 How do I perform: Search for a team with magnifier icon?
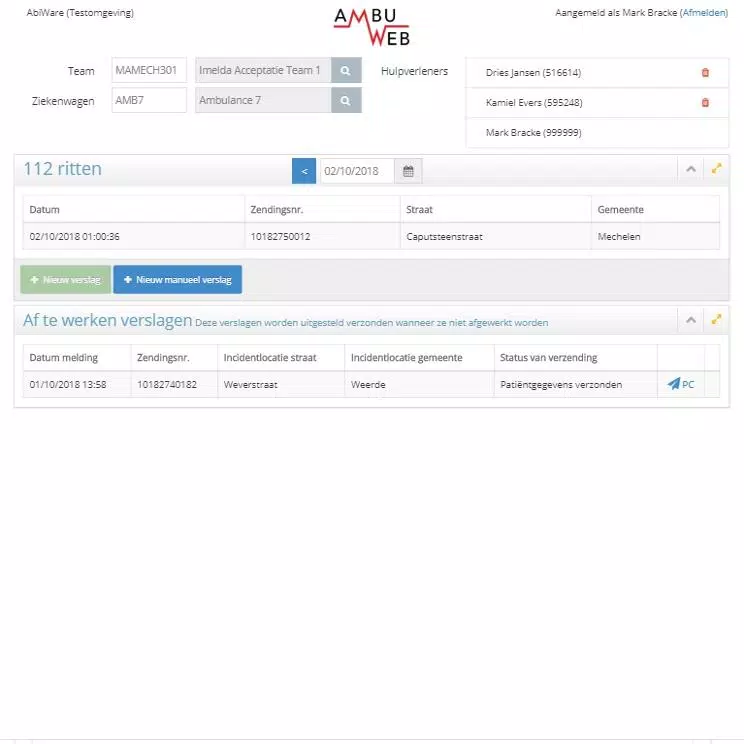click(345, 71)
